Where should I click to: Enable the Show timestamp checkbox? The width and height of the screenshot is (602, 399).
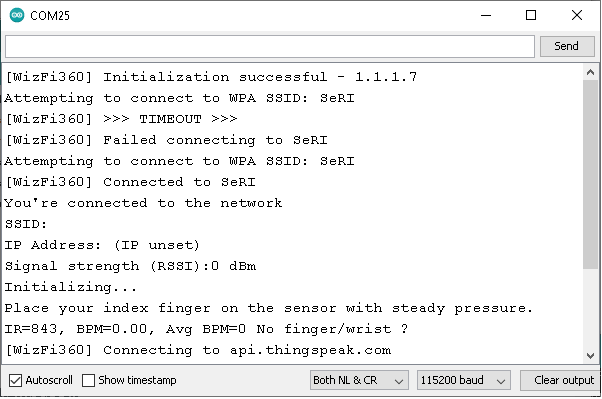88,381
